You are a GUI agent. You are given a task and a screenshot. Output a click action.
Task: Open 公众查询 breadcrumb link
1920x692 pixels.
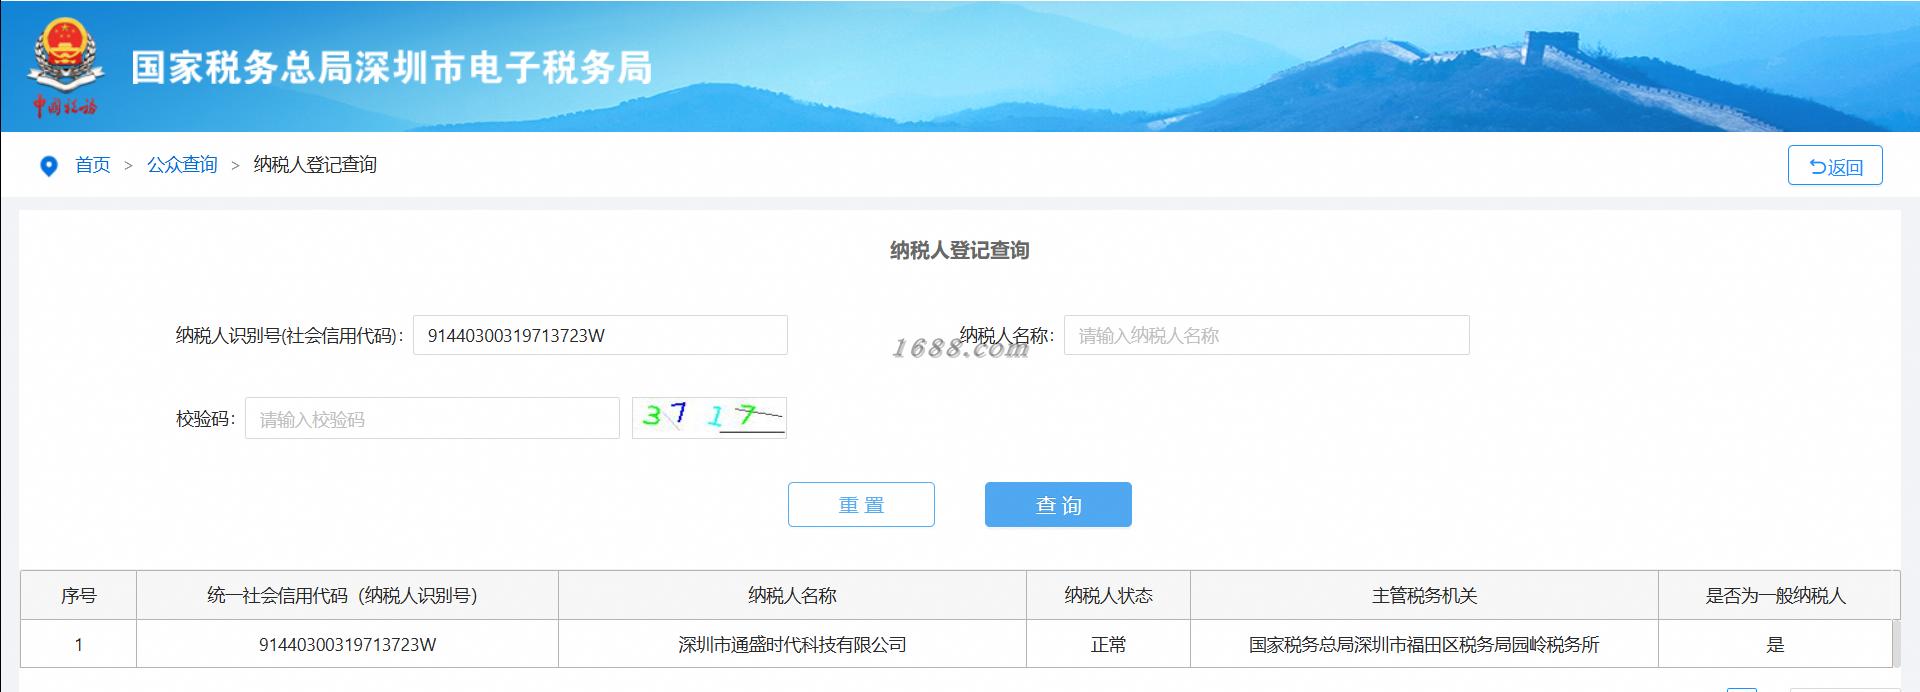pyautogui.click(x=182, y=165)
